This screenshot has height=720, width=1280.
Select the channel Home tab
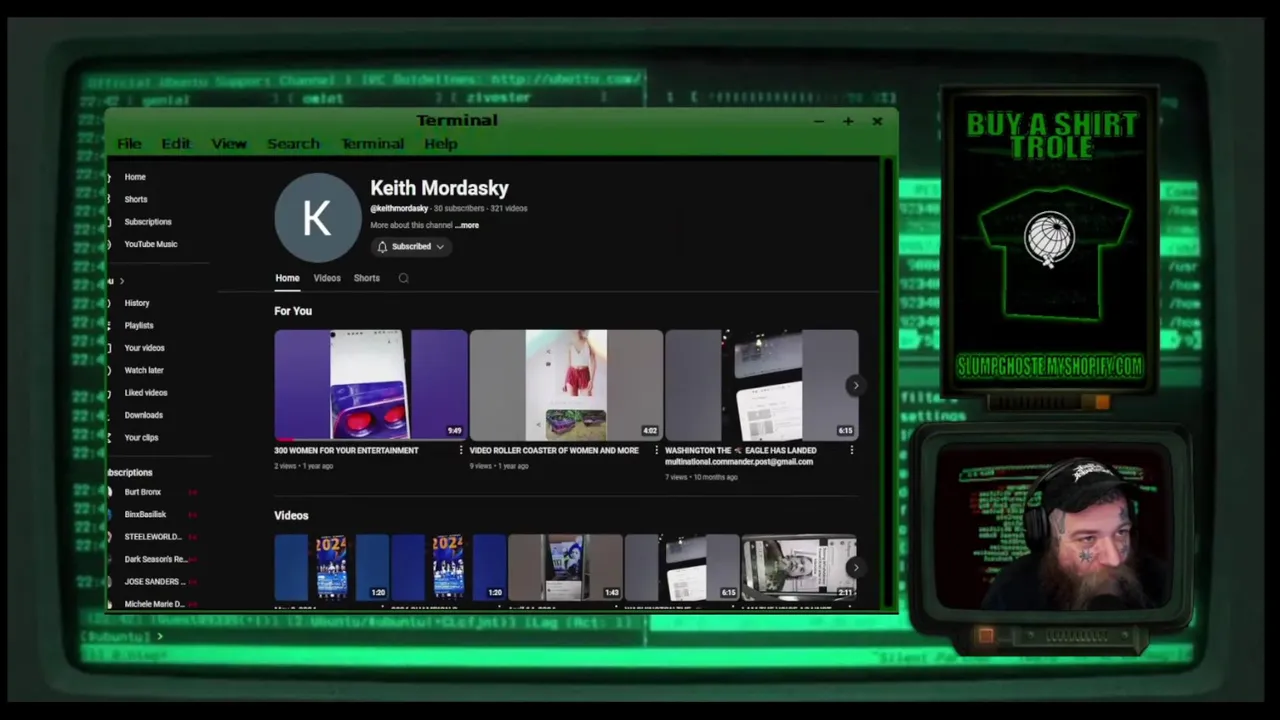click(287, 278)
